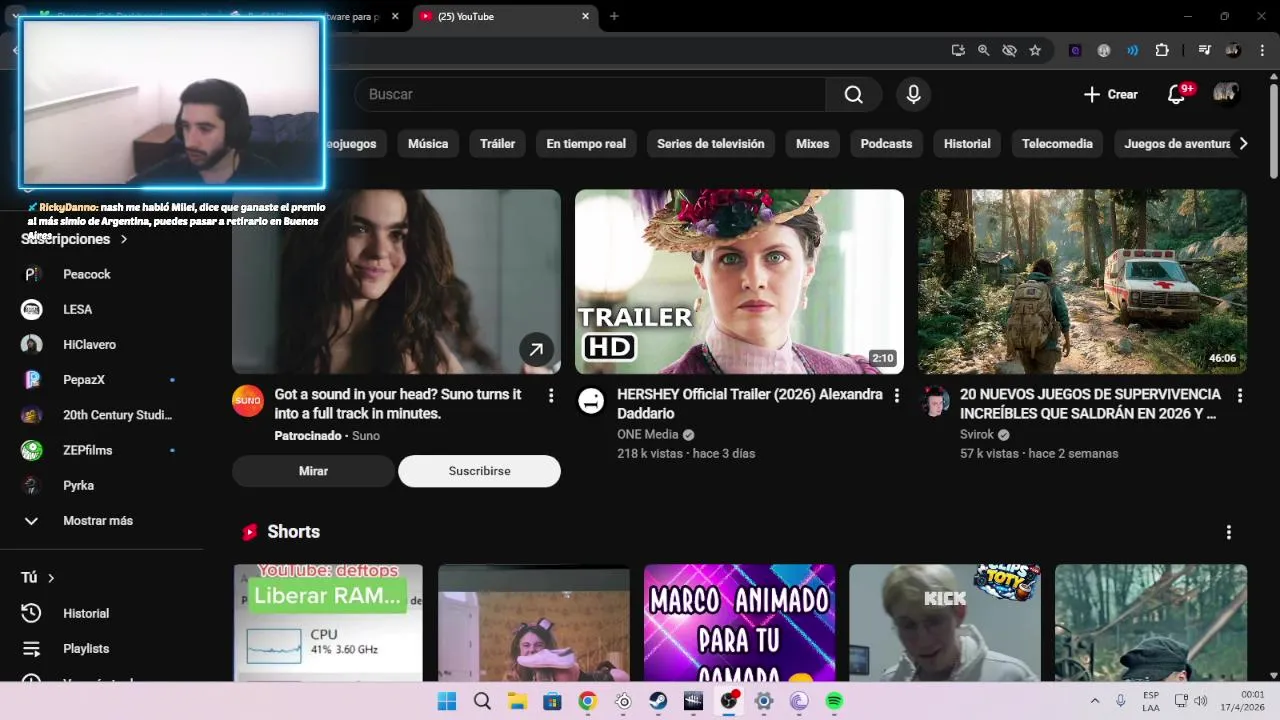The height and width of the screenshot is (720, 1280).
Task: Open the ONE Media channel link
Action: [648, 434]
